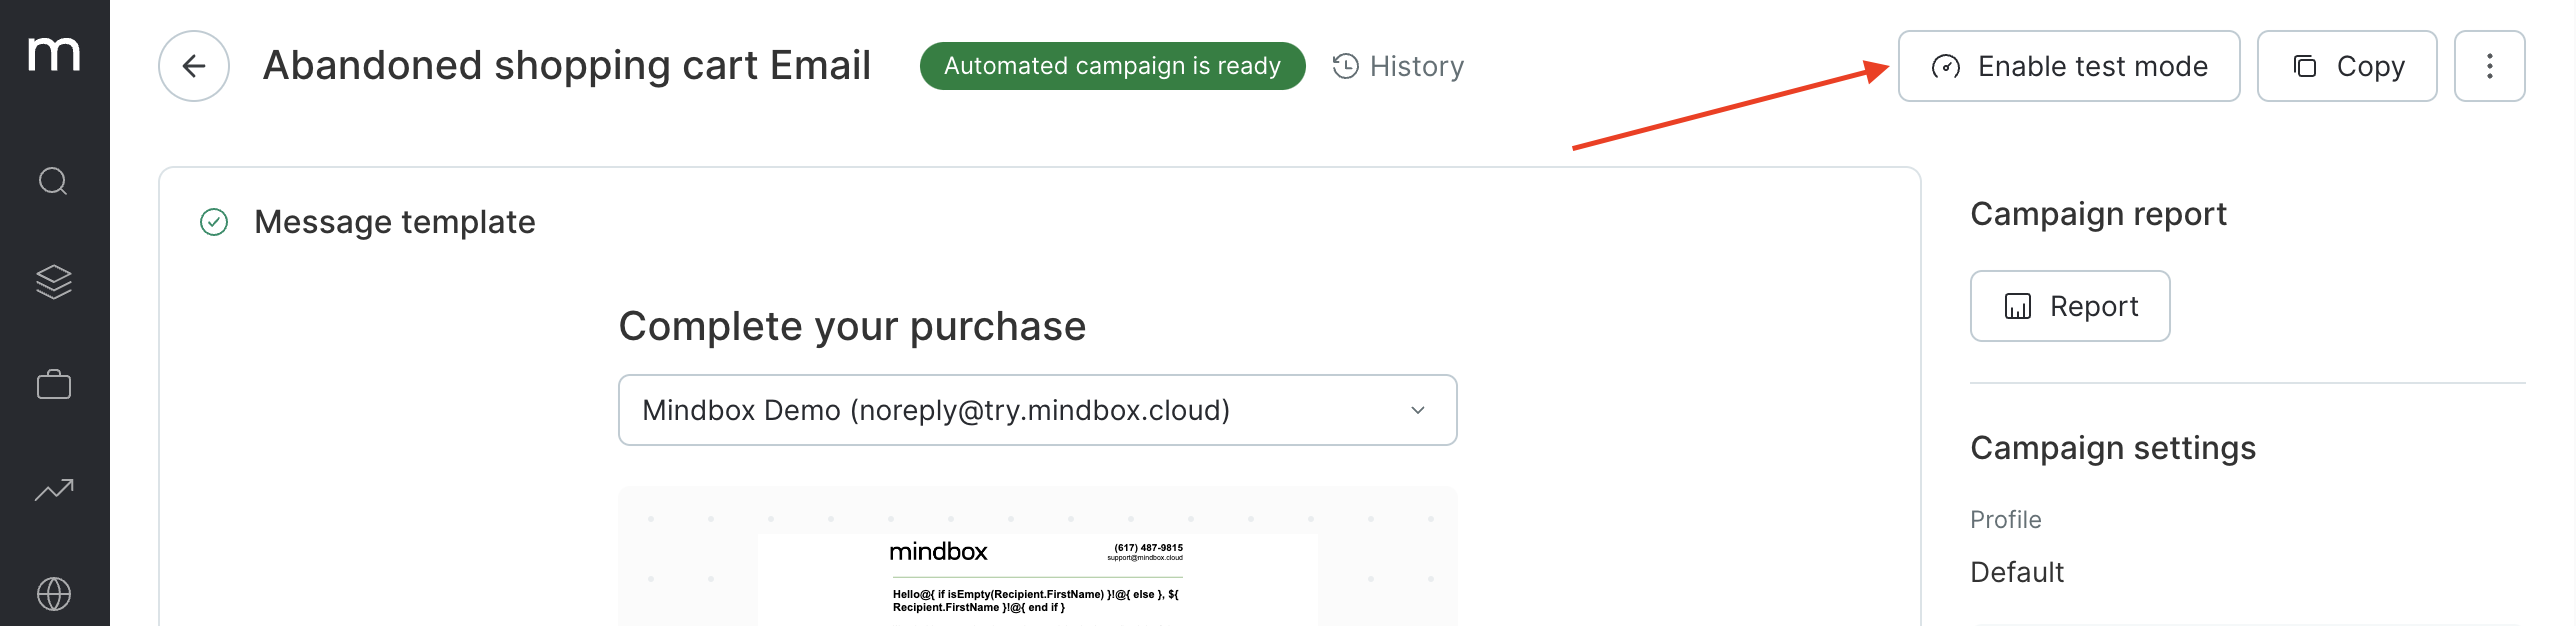Click the 'Profile' label
The image size is (2576, 626).
pyautogui.click(x=2005, y=520)
